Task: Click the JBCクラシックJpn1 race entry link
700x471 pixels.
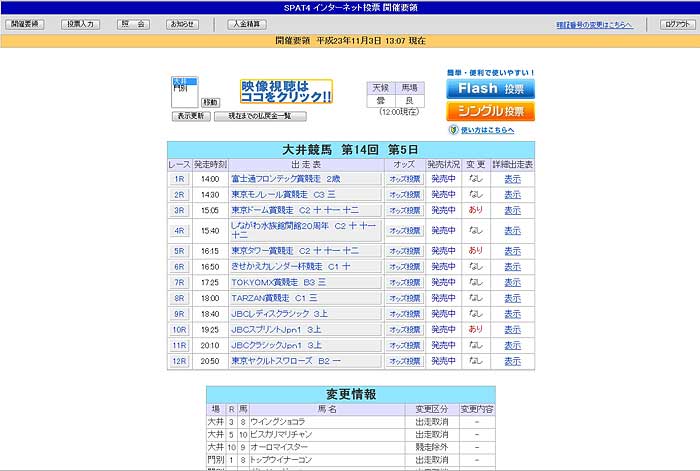Action: (x=276, y=345)
